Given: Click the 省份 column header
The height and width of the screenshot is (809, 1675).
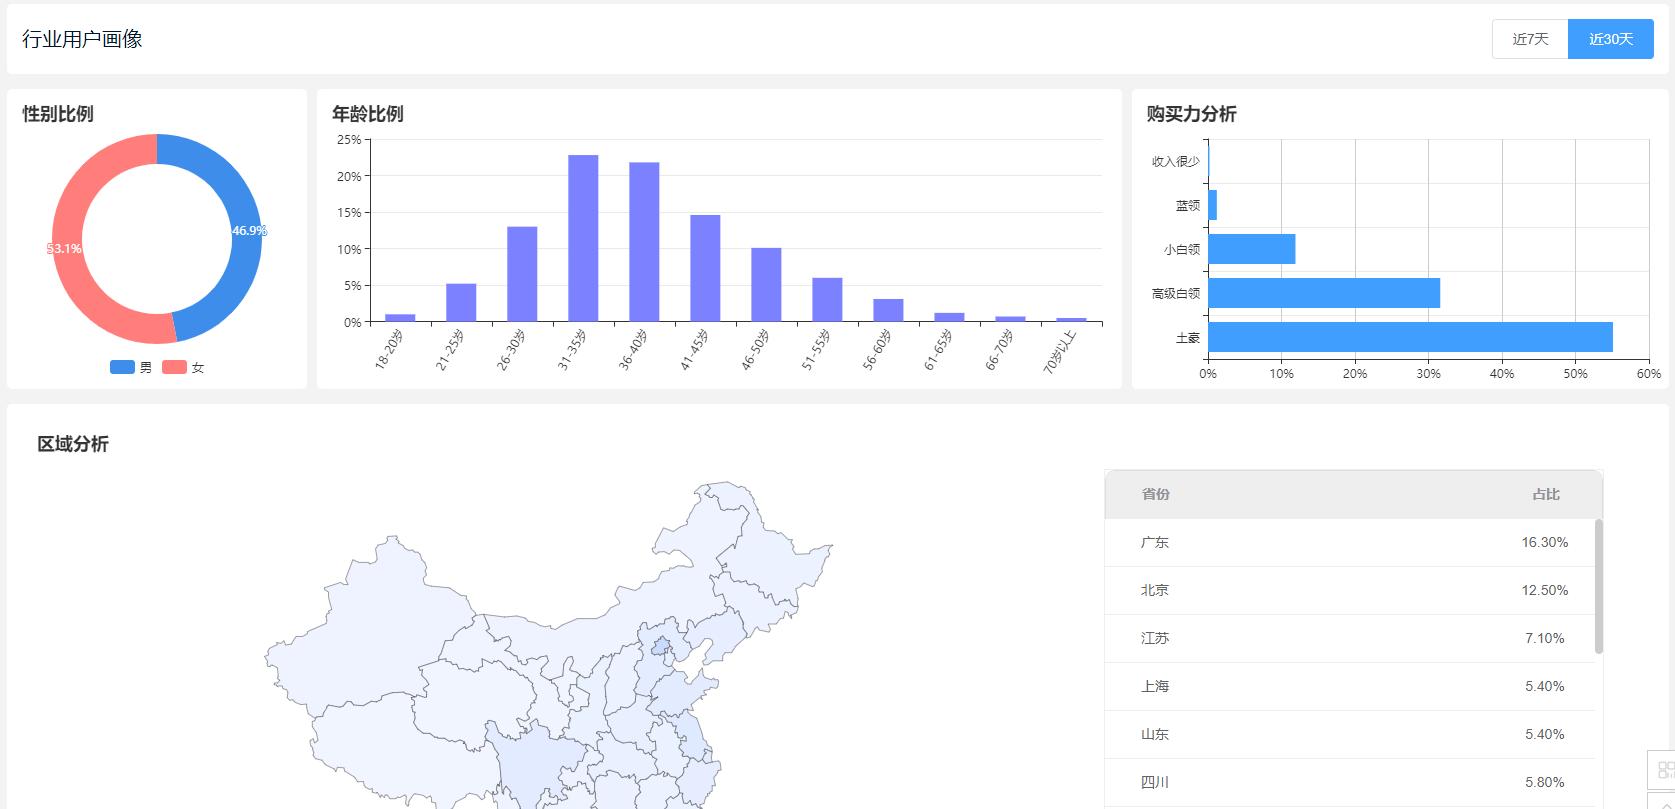Looking at the screenshot, I should [1155, 494].
